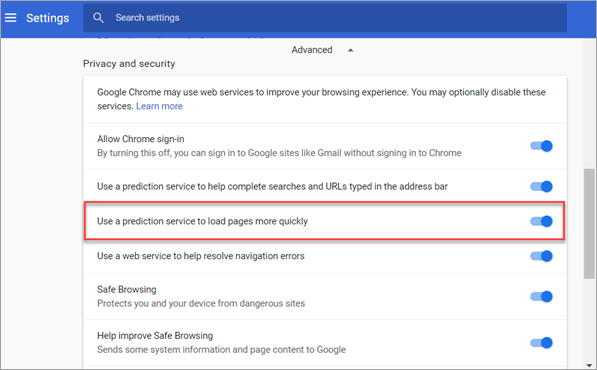Screen dimensions: 597x370
Task: Click 'Use a web service to help resolve' text
Action: tap(201, 256)
